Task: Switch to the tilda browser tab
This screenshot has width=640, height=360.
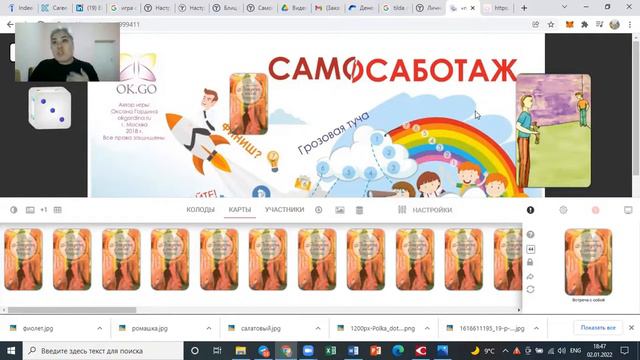Action: [396, 8]
